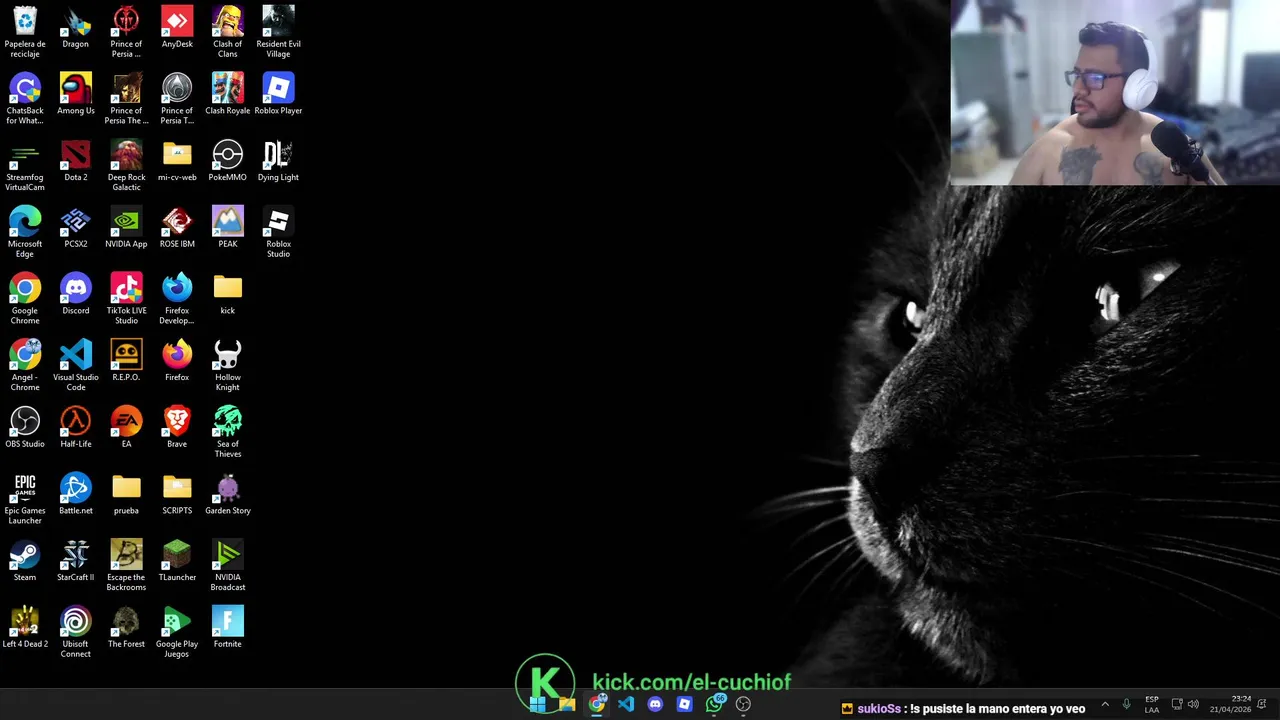Select the Resident Evil Village icon

278,32
